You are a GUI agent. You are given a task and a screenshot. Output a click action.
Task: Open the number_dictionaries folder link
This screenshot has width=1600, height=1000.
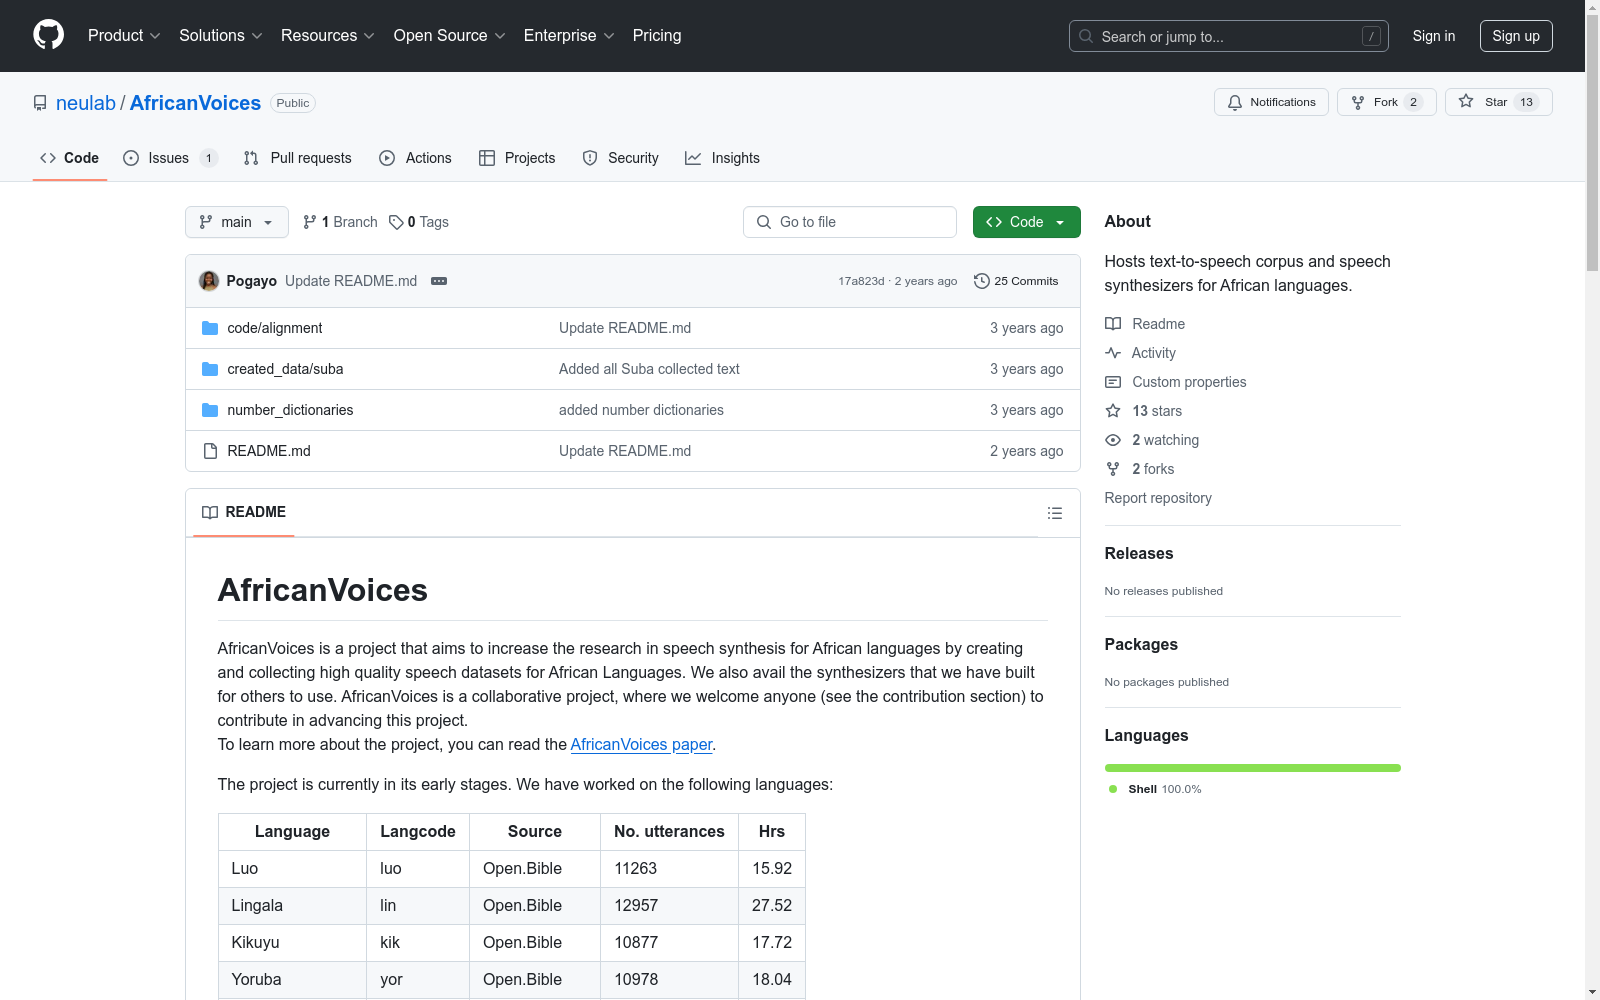[x=290, y=410]
